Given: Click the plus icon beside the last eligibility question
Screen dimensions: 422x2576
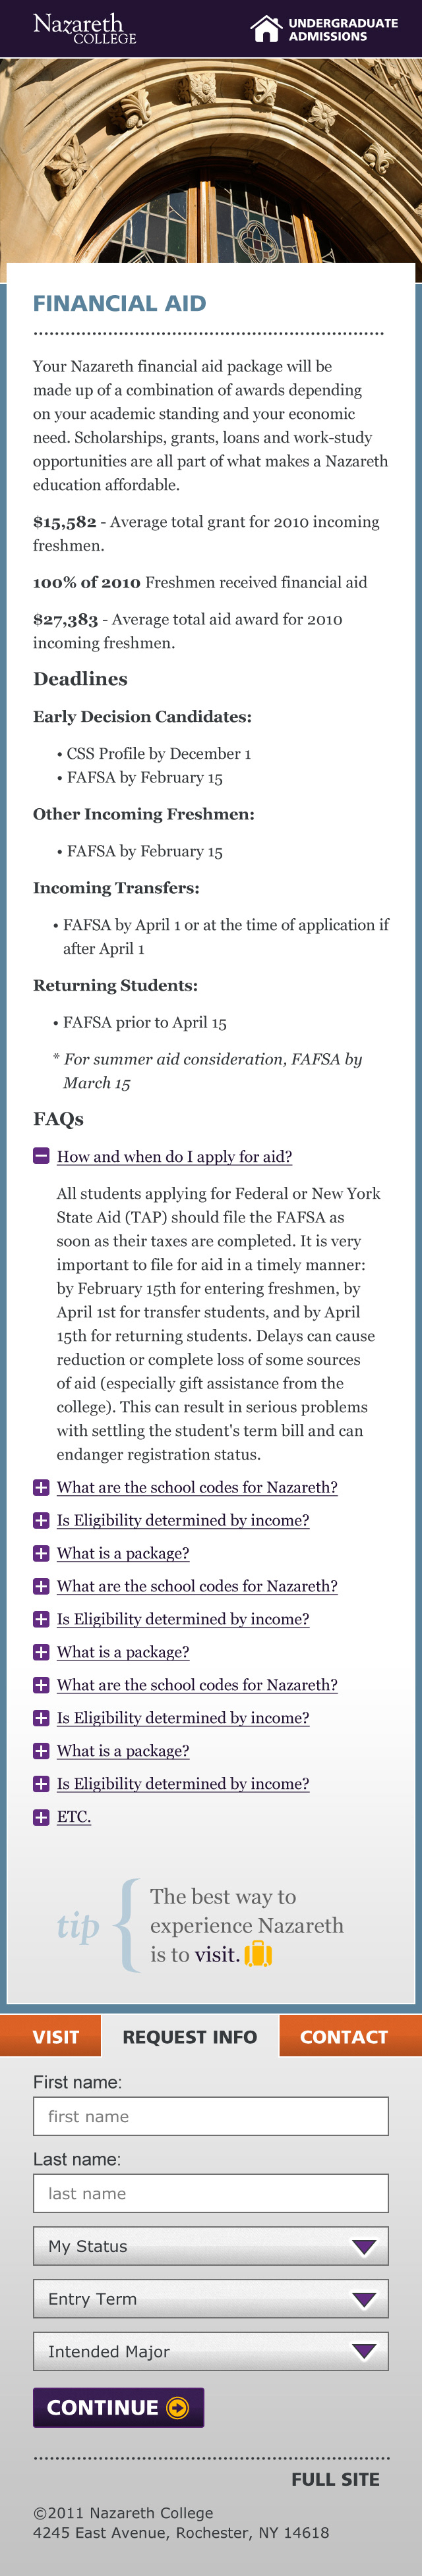Looking at the screenshot, I should [41, 1784].
